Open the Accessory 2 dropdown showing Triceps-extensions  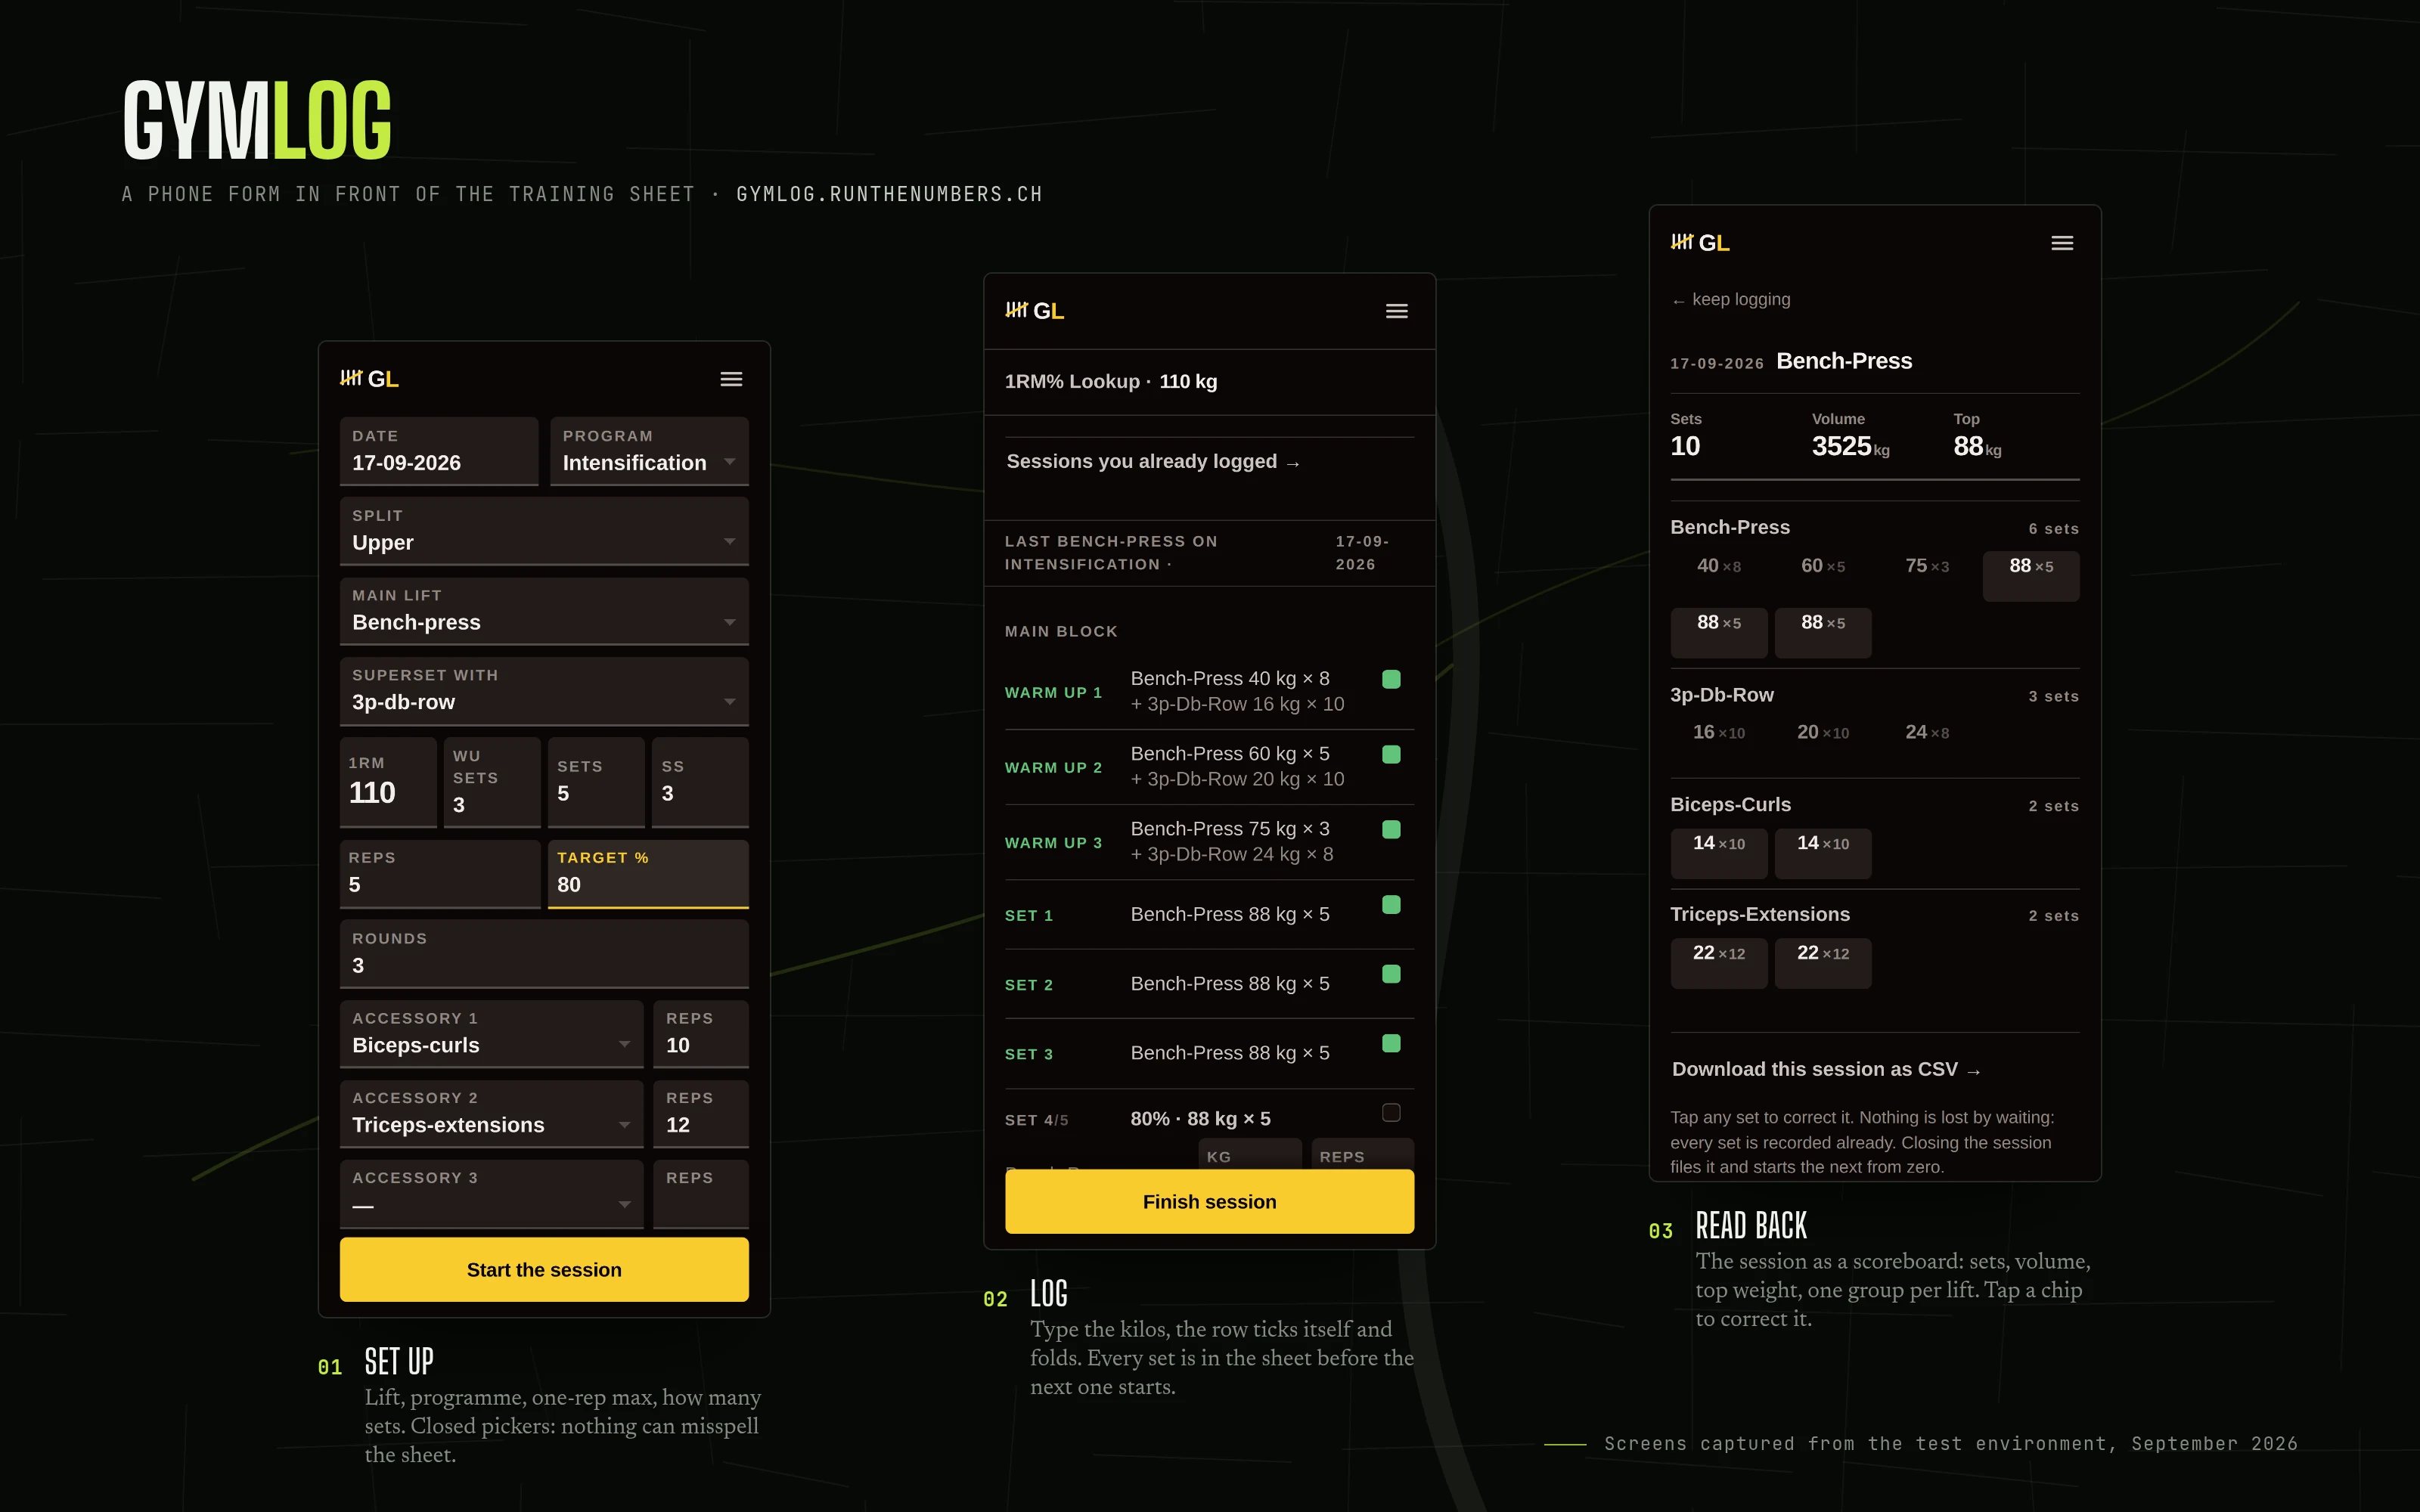click(x=491, y=1114)
